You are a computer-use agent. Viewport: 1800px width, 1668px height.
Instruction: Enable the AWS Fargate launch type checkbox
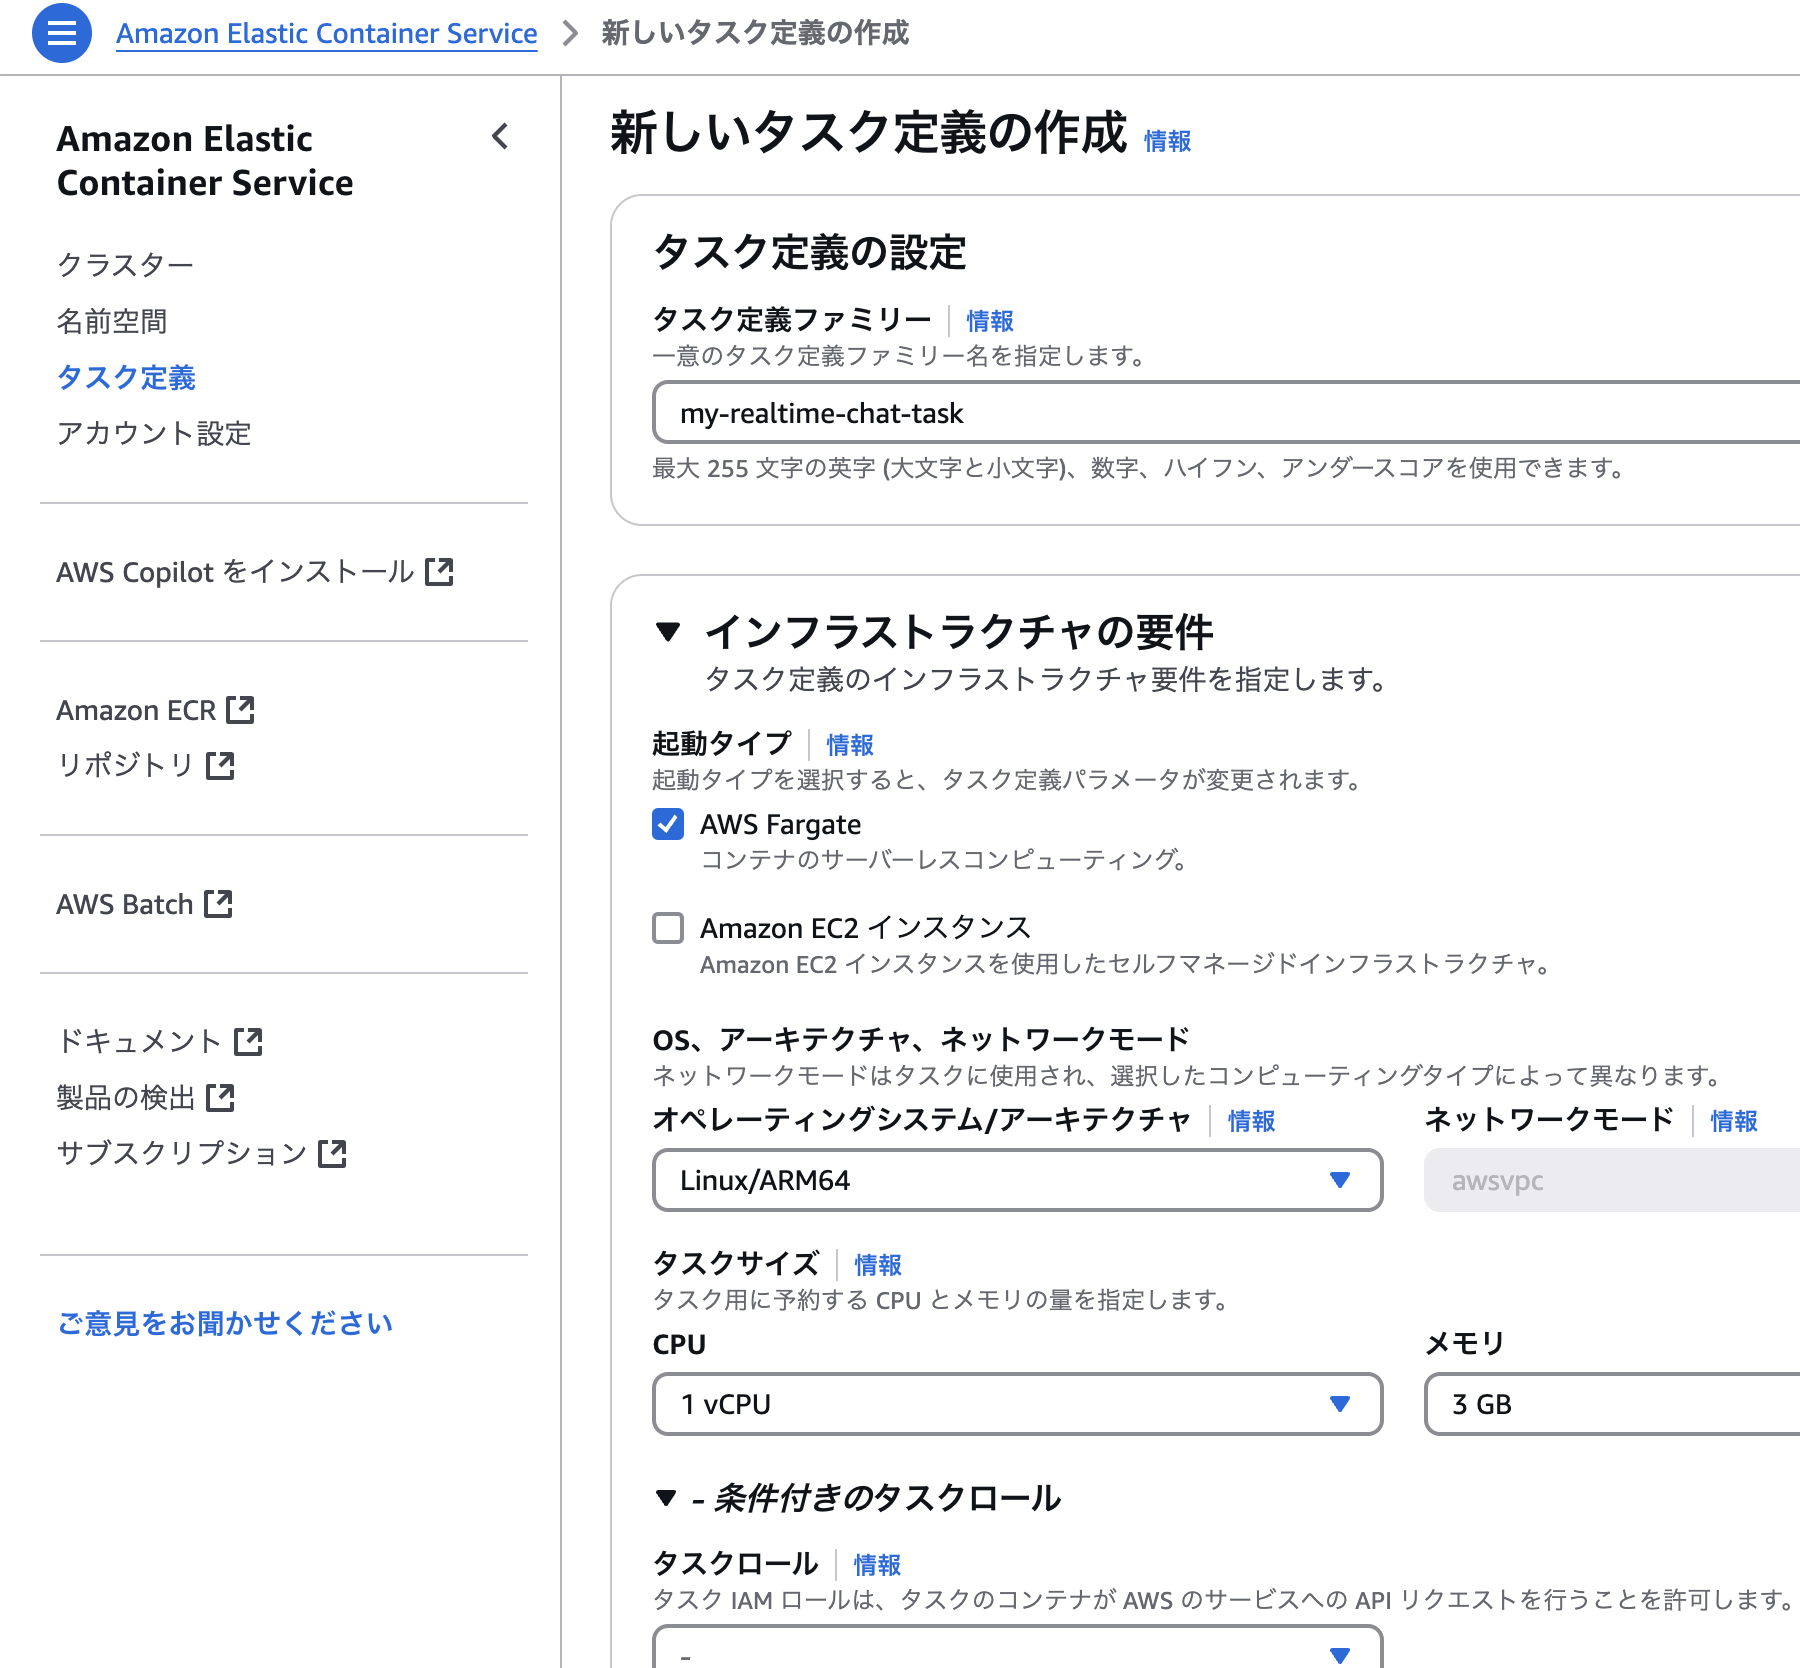click(x=668, y=824)
